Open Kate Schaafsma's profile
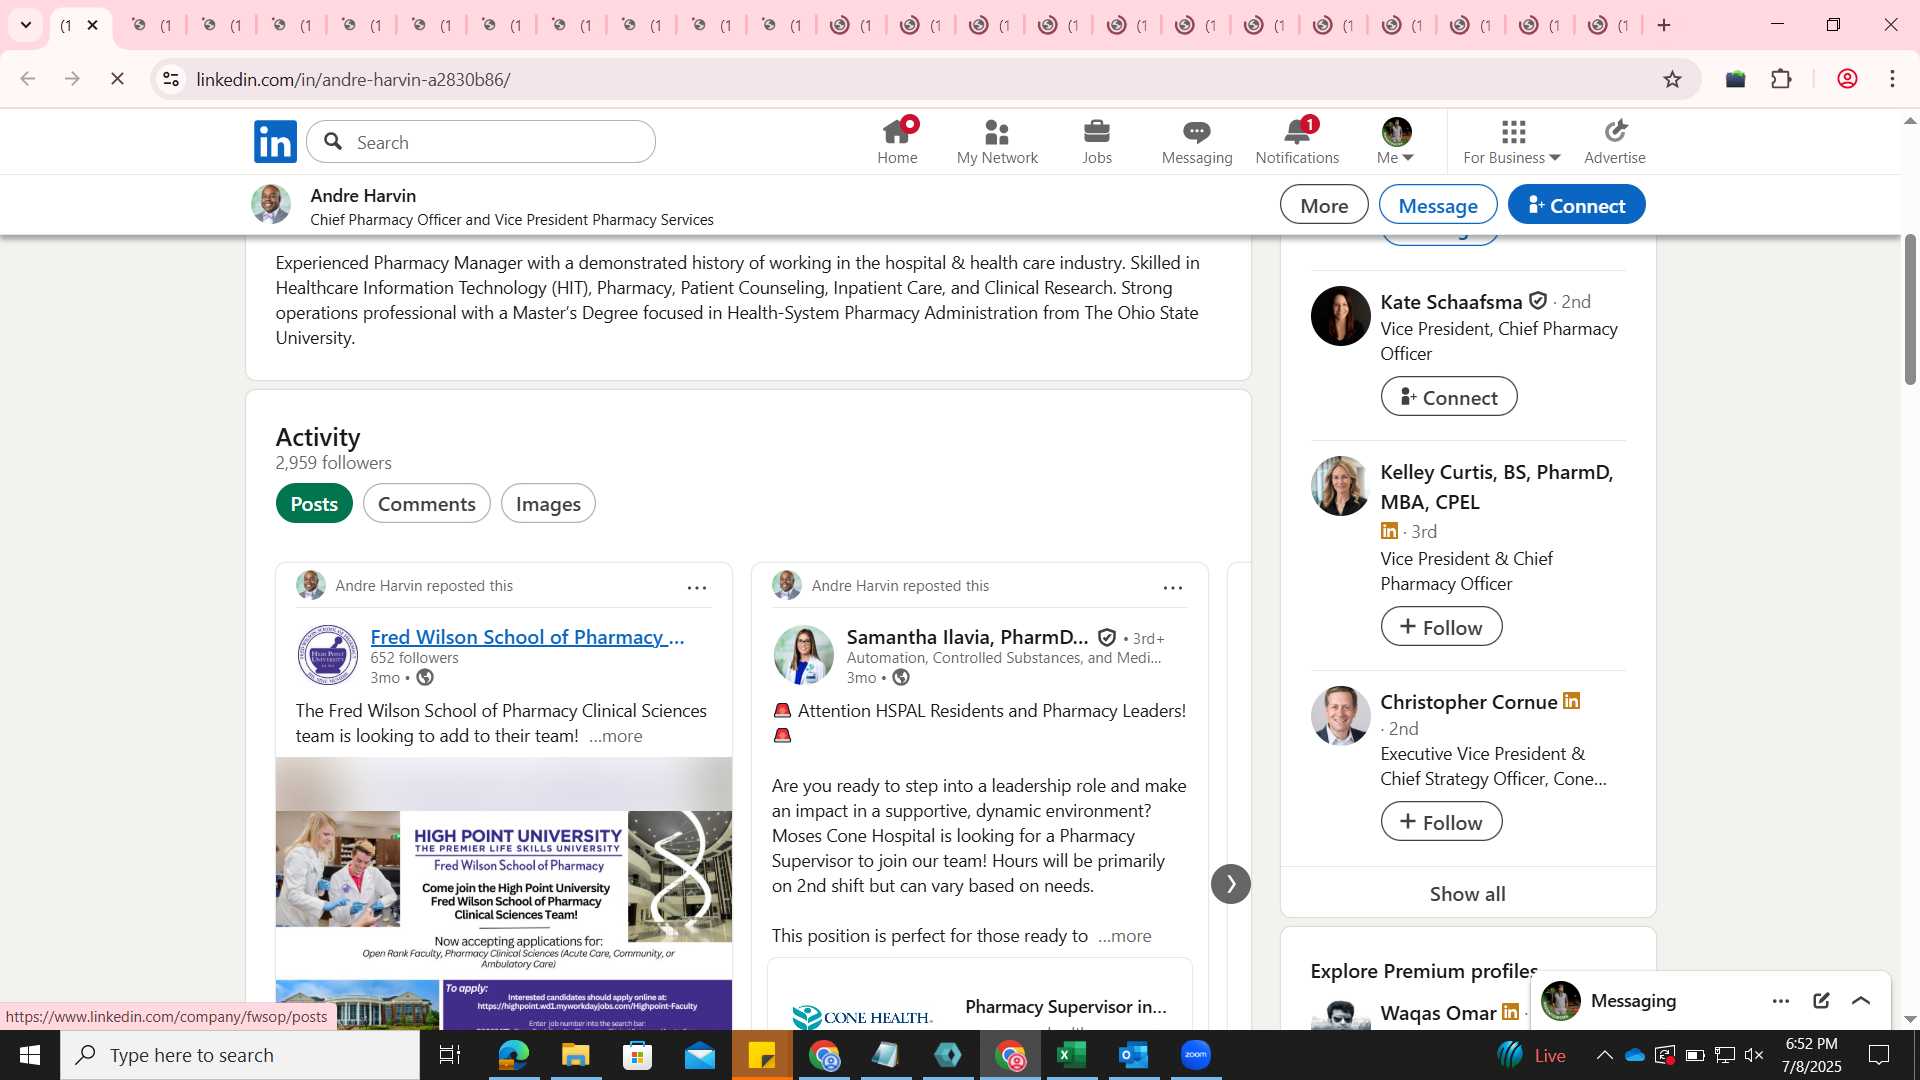 click(1451, 301)
